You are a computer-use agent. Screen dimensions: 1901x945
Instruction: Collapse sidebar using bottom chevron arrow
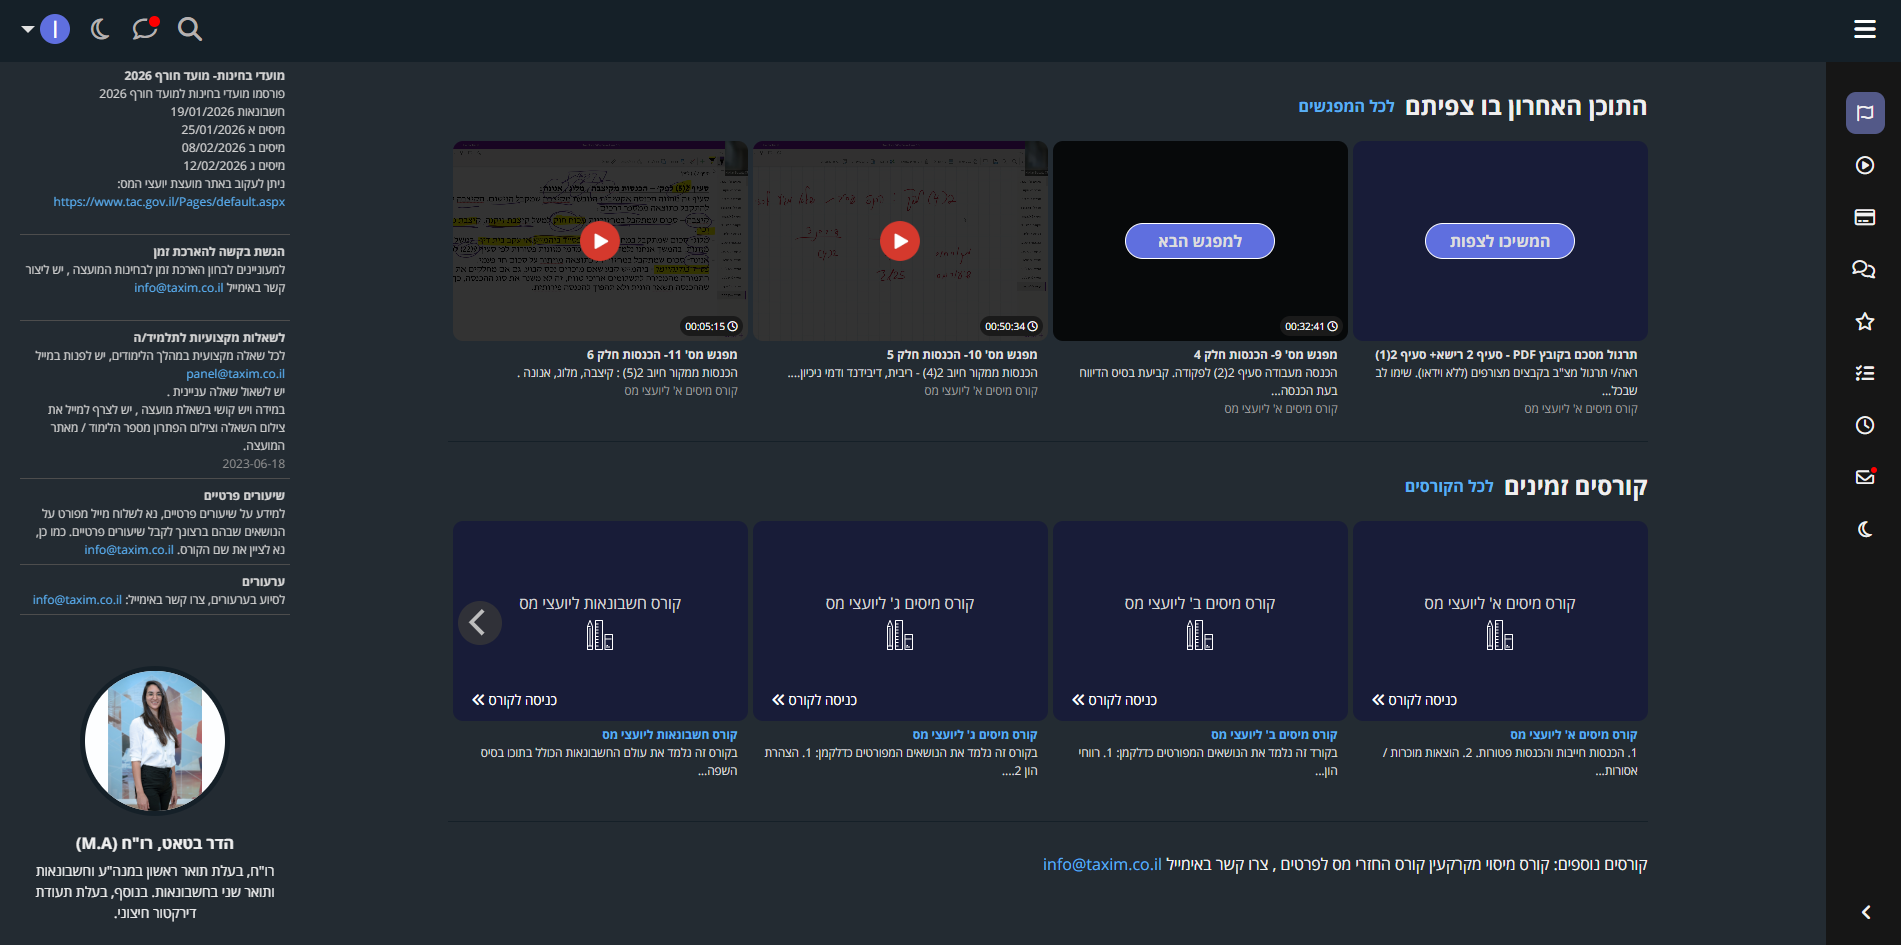coord(1865,912)
